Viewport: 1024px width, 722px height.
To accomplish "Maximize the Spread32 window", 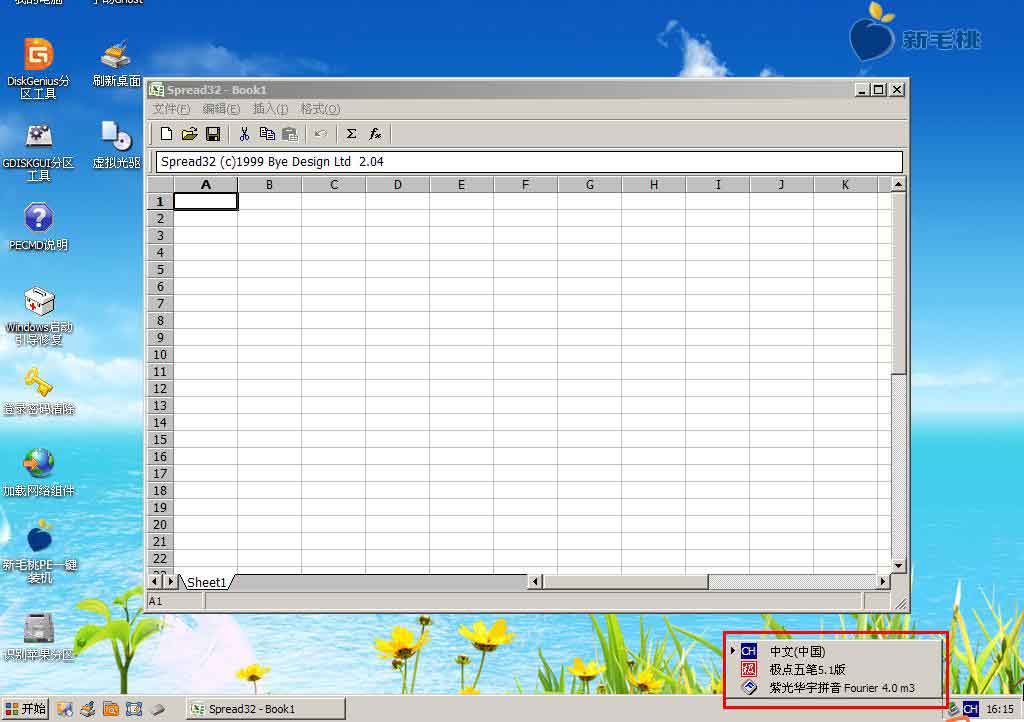I will point(878,90).
